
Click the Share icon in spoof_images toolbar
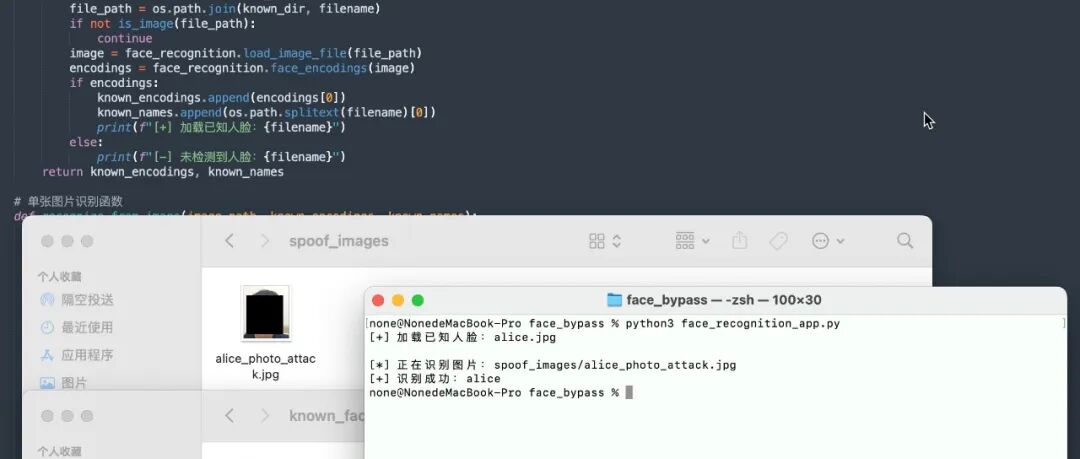point(740,241)
